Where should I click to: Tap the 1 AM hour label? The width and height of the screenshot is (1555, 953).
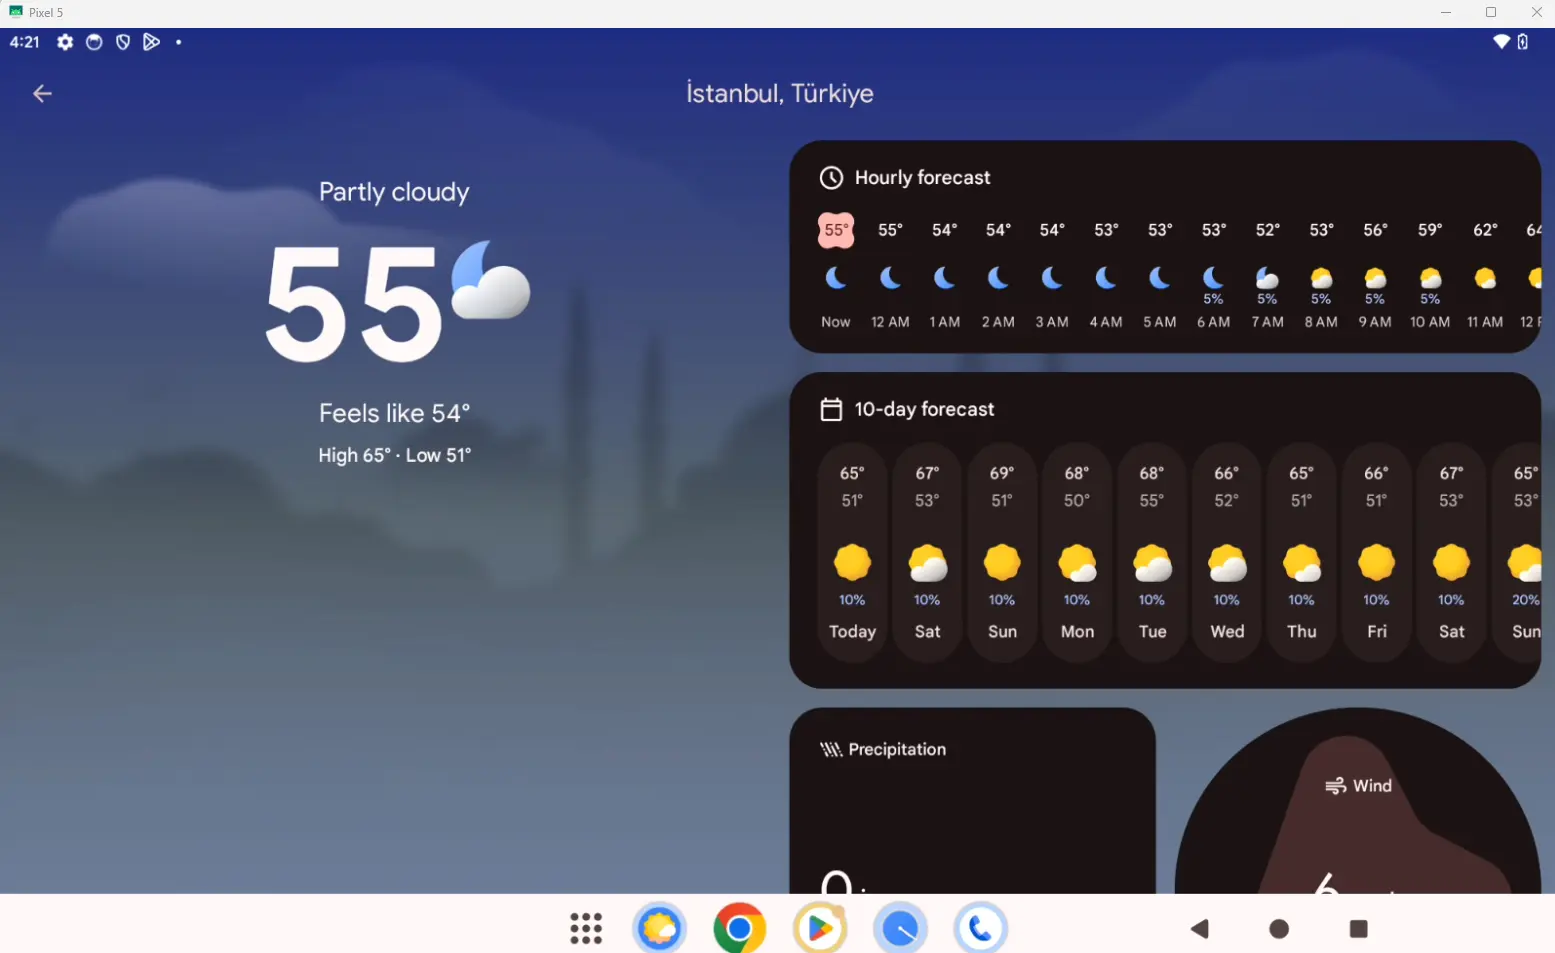pos(944,322)
